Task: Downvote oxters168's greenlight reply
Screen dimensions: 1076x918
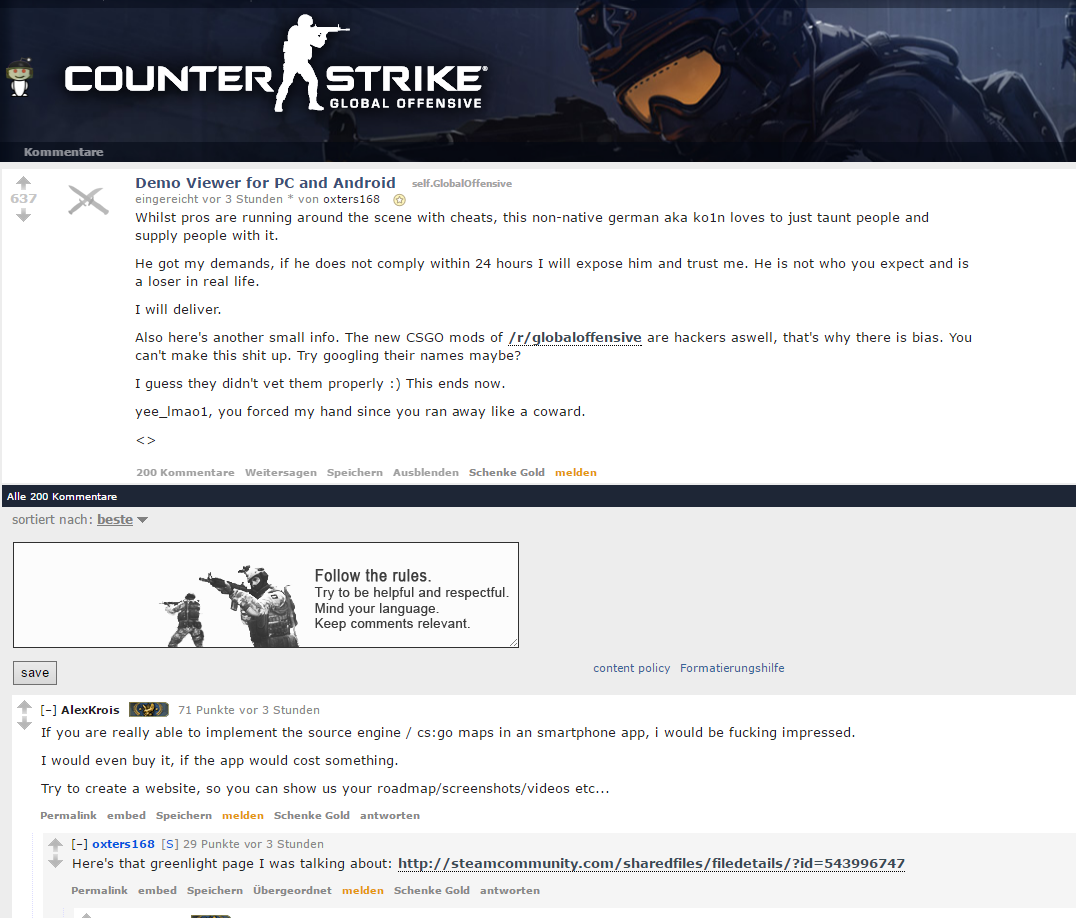Action: 56,862
